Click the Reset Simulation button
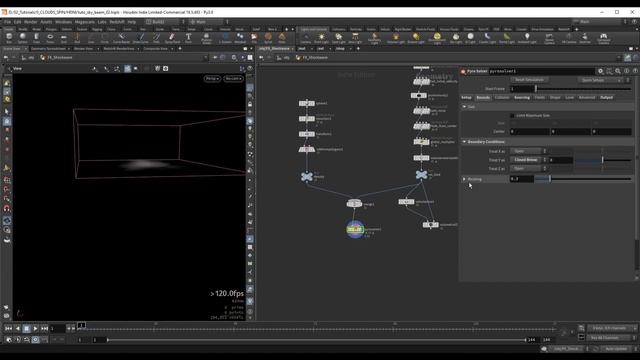 click(x=529, y=80)
